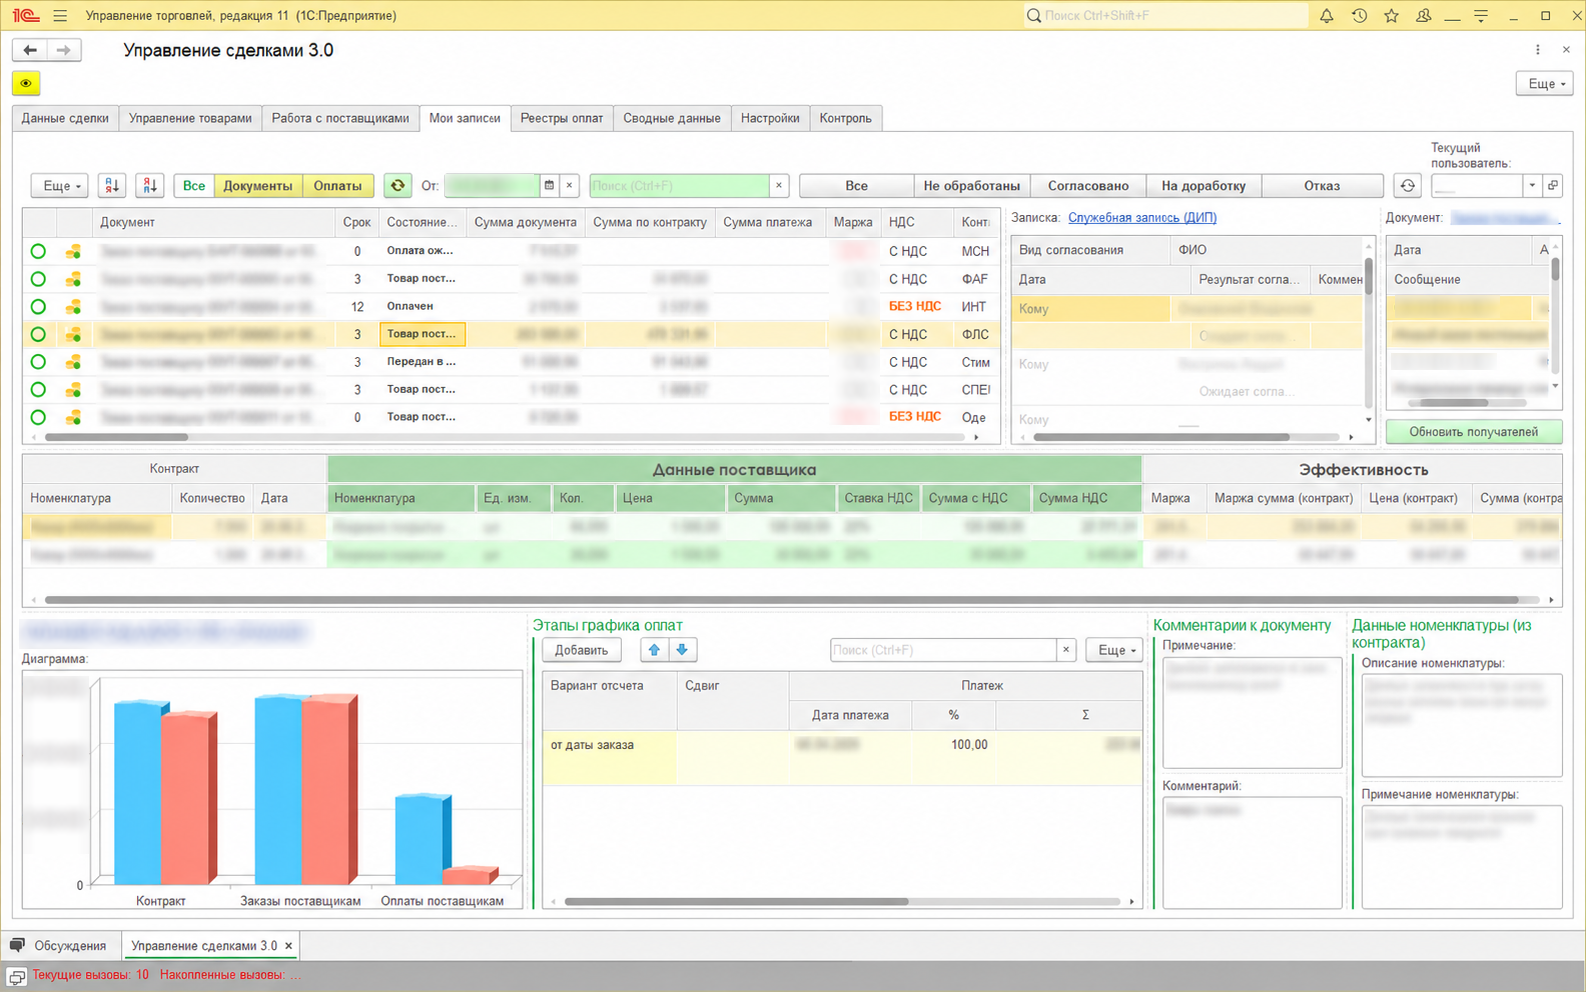Image resolution: width=1586 pixels, height=992 pixels.
Task: Move payment stage up with blue arrow
Action: pos(654,650)
